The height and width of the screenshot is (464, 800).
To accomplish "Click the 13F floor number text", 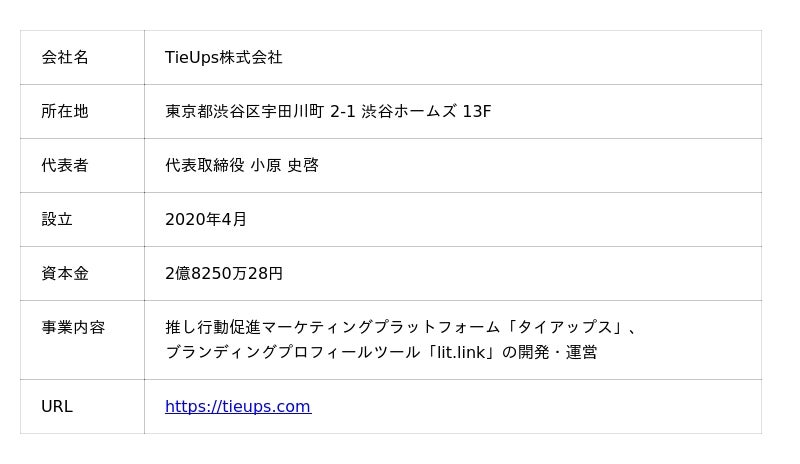I will 477,111.
